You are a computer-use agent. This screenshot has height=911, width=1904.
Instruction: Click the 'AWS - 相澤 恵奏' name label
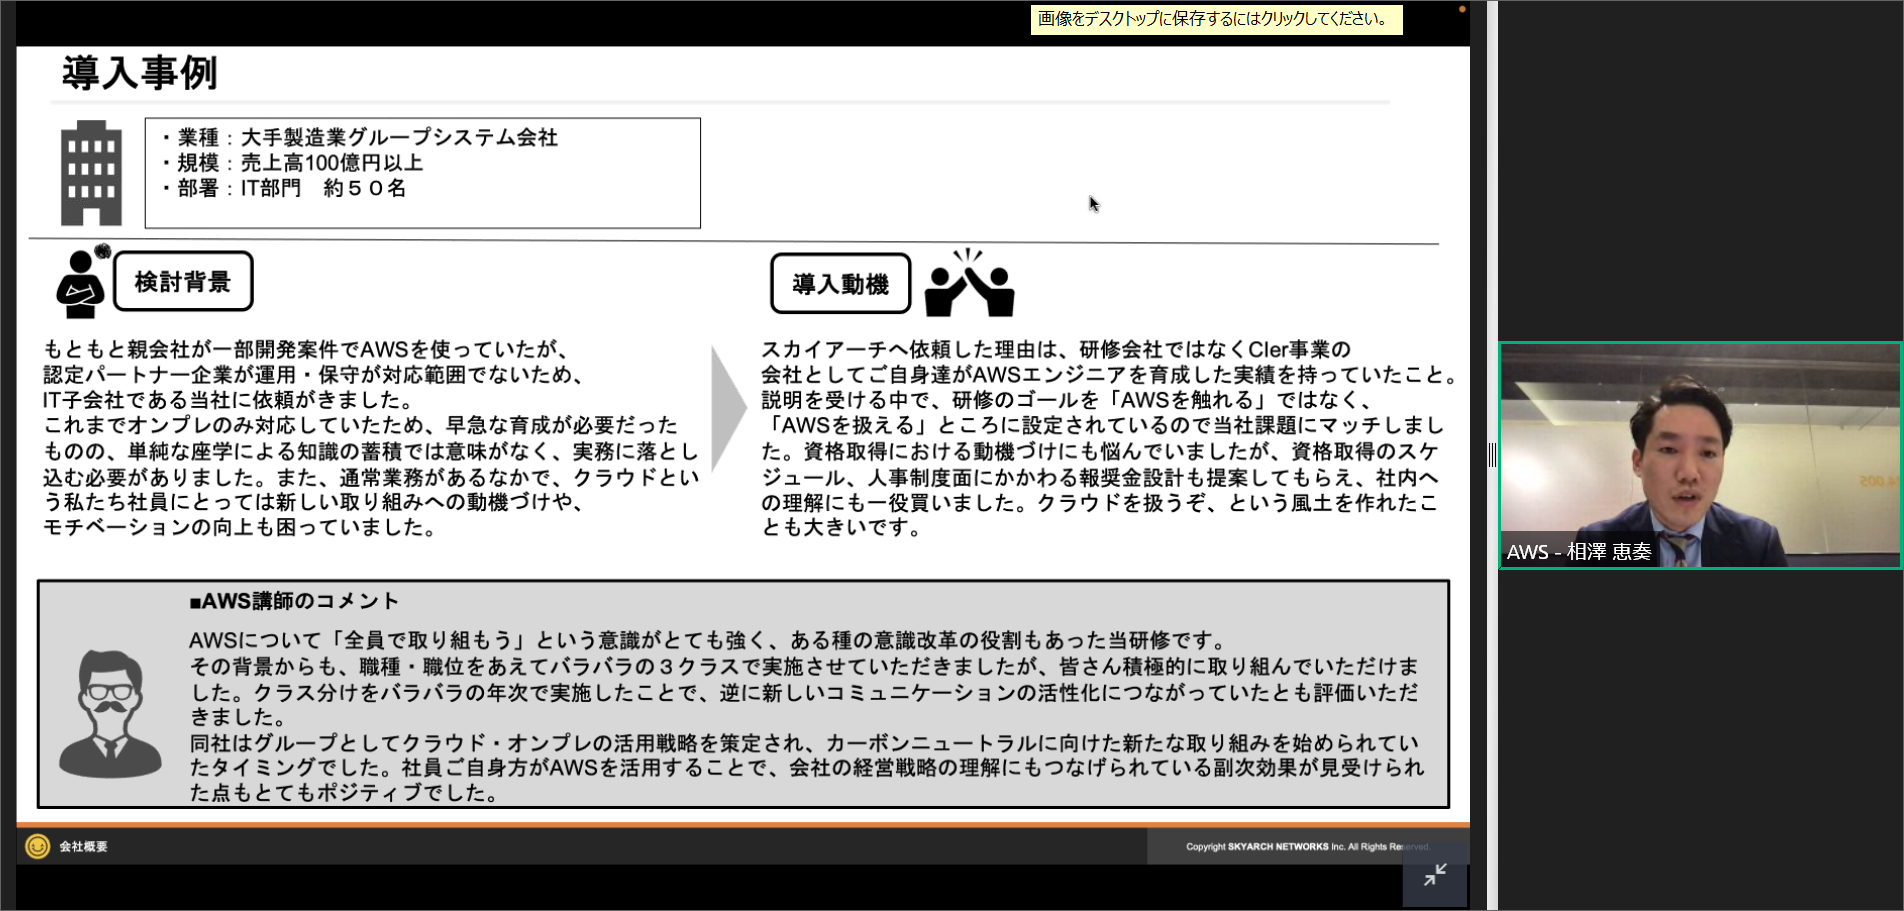click(x=1579, y=552)
